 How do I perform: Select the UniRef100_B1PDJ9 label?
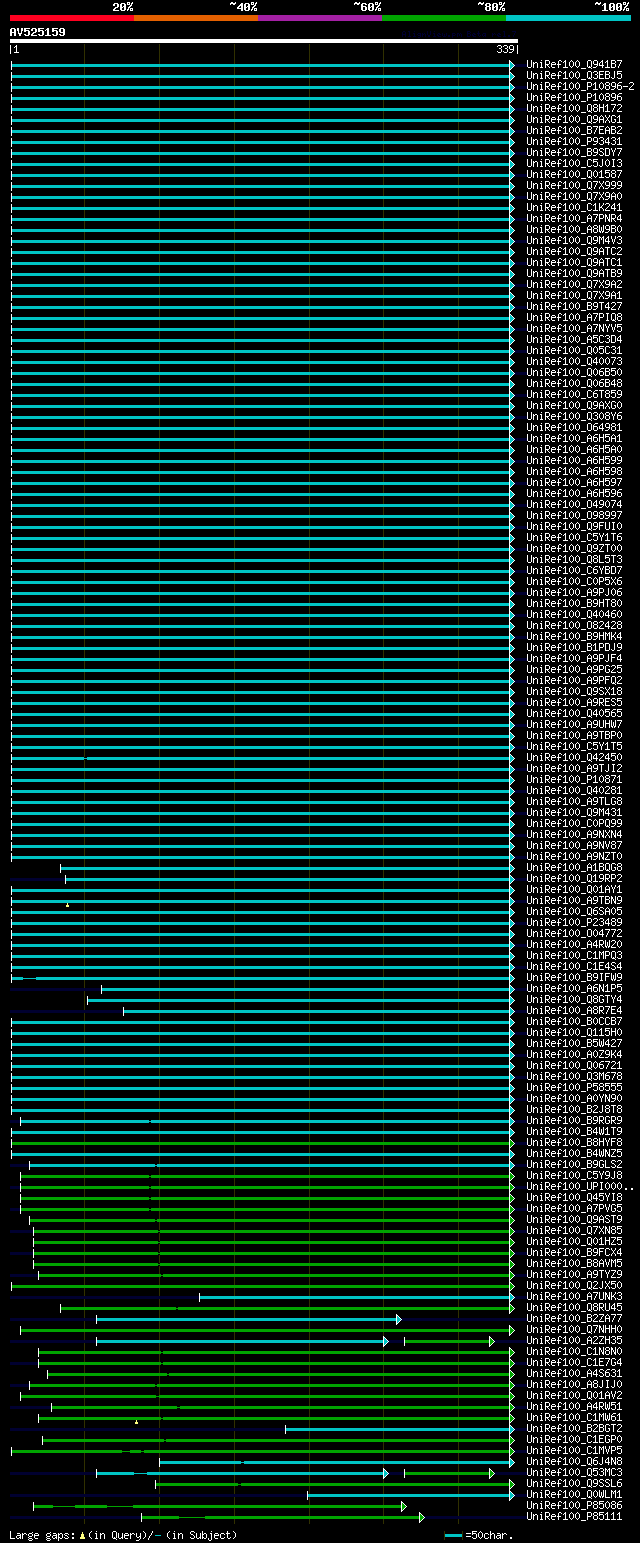[x=573, y=647]
